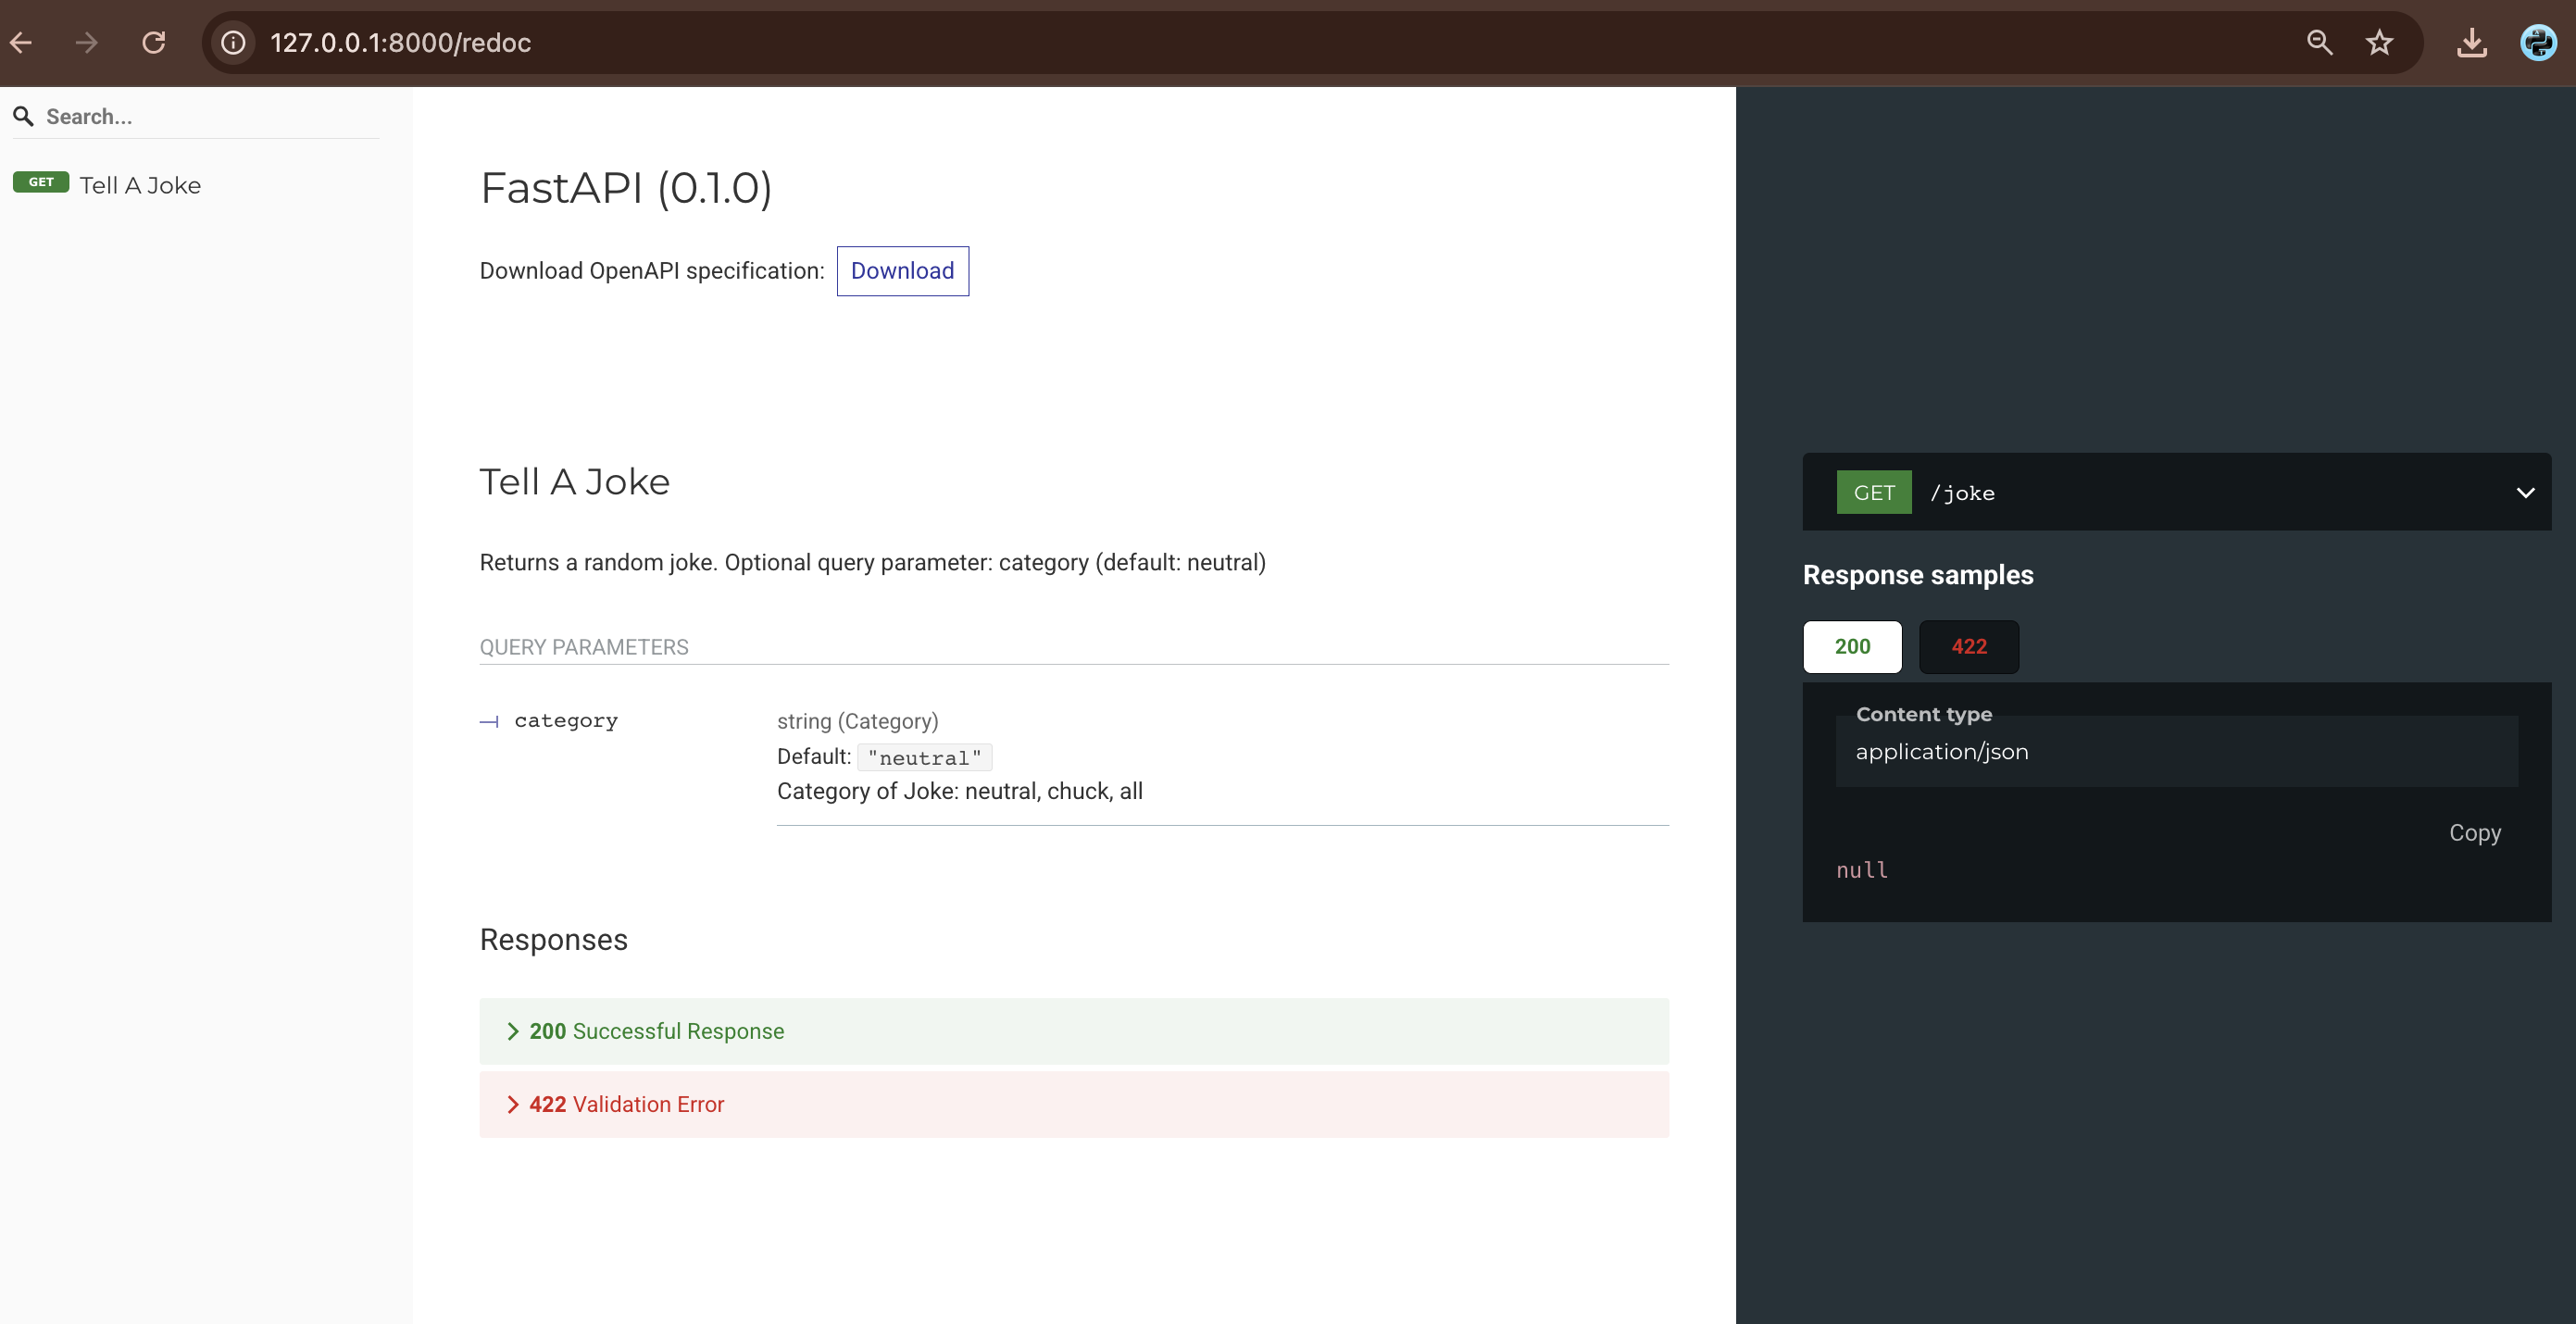The height and width of the screenshot is (1324, 2576).
Task: Click the Python profile avatar icon
Action: pyautogui.click(x=2537, y=43)
